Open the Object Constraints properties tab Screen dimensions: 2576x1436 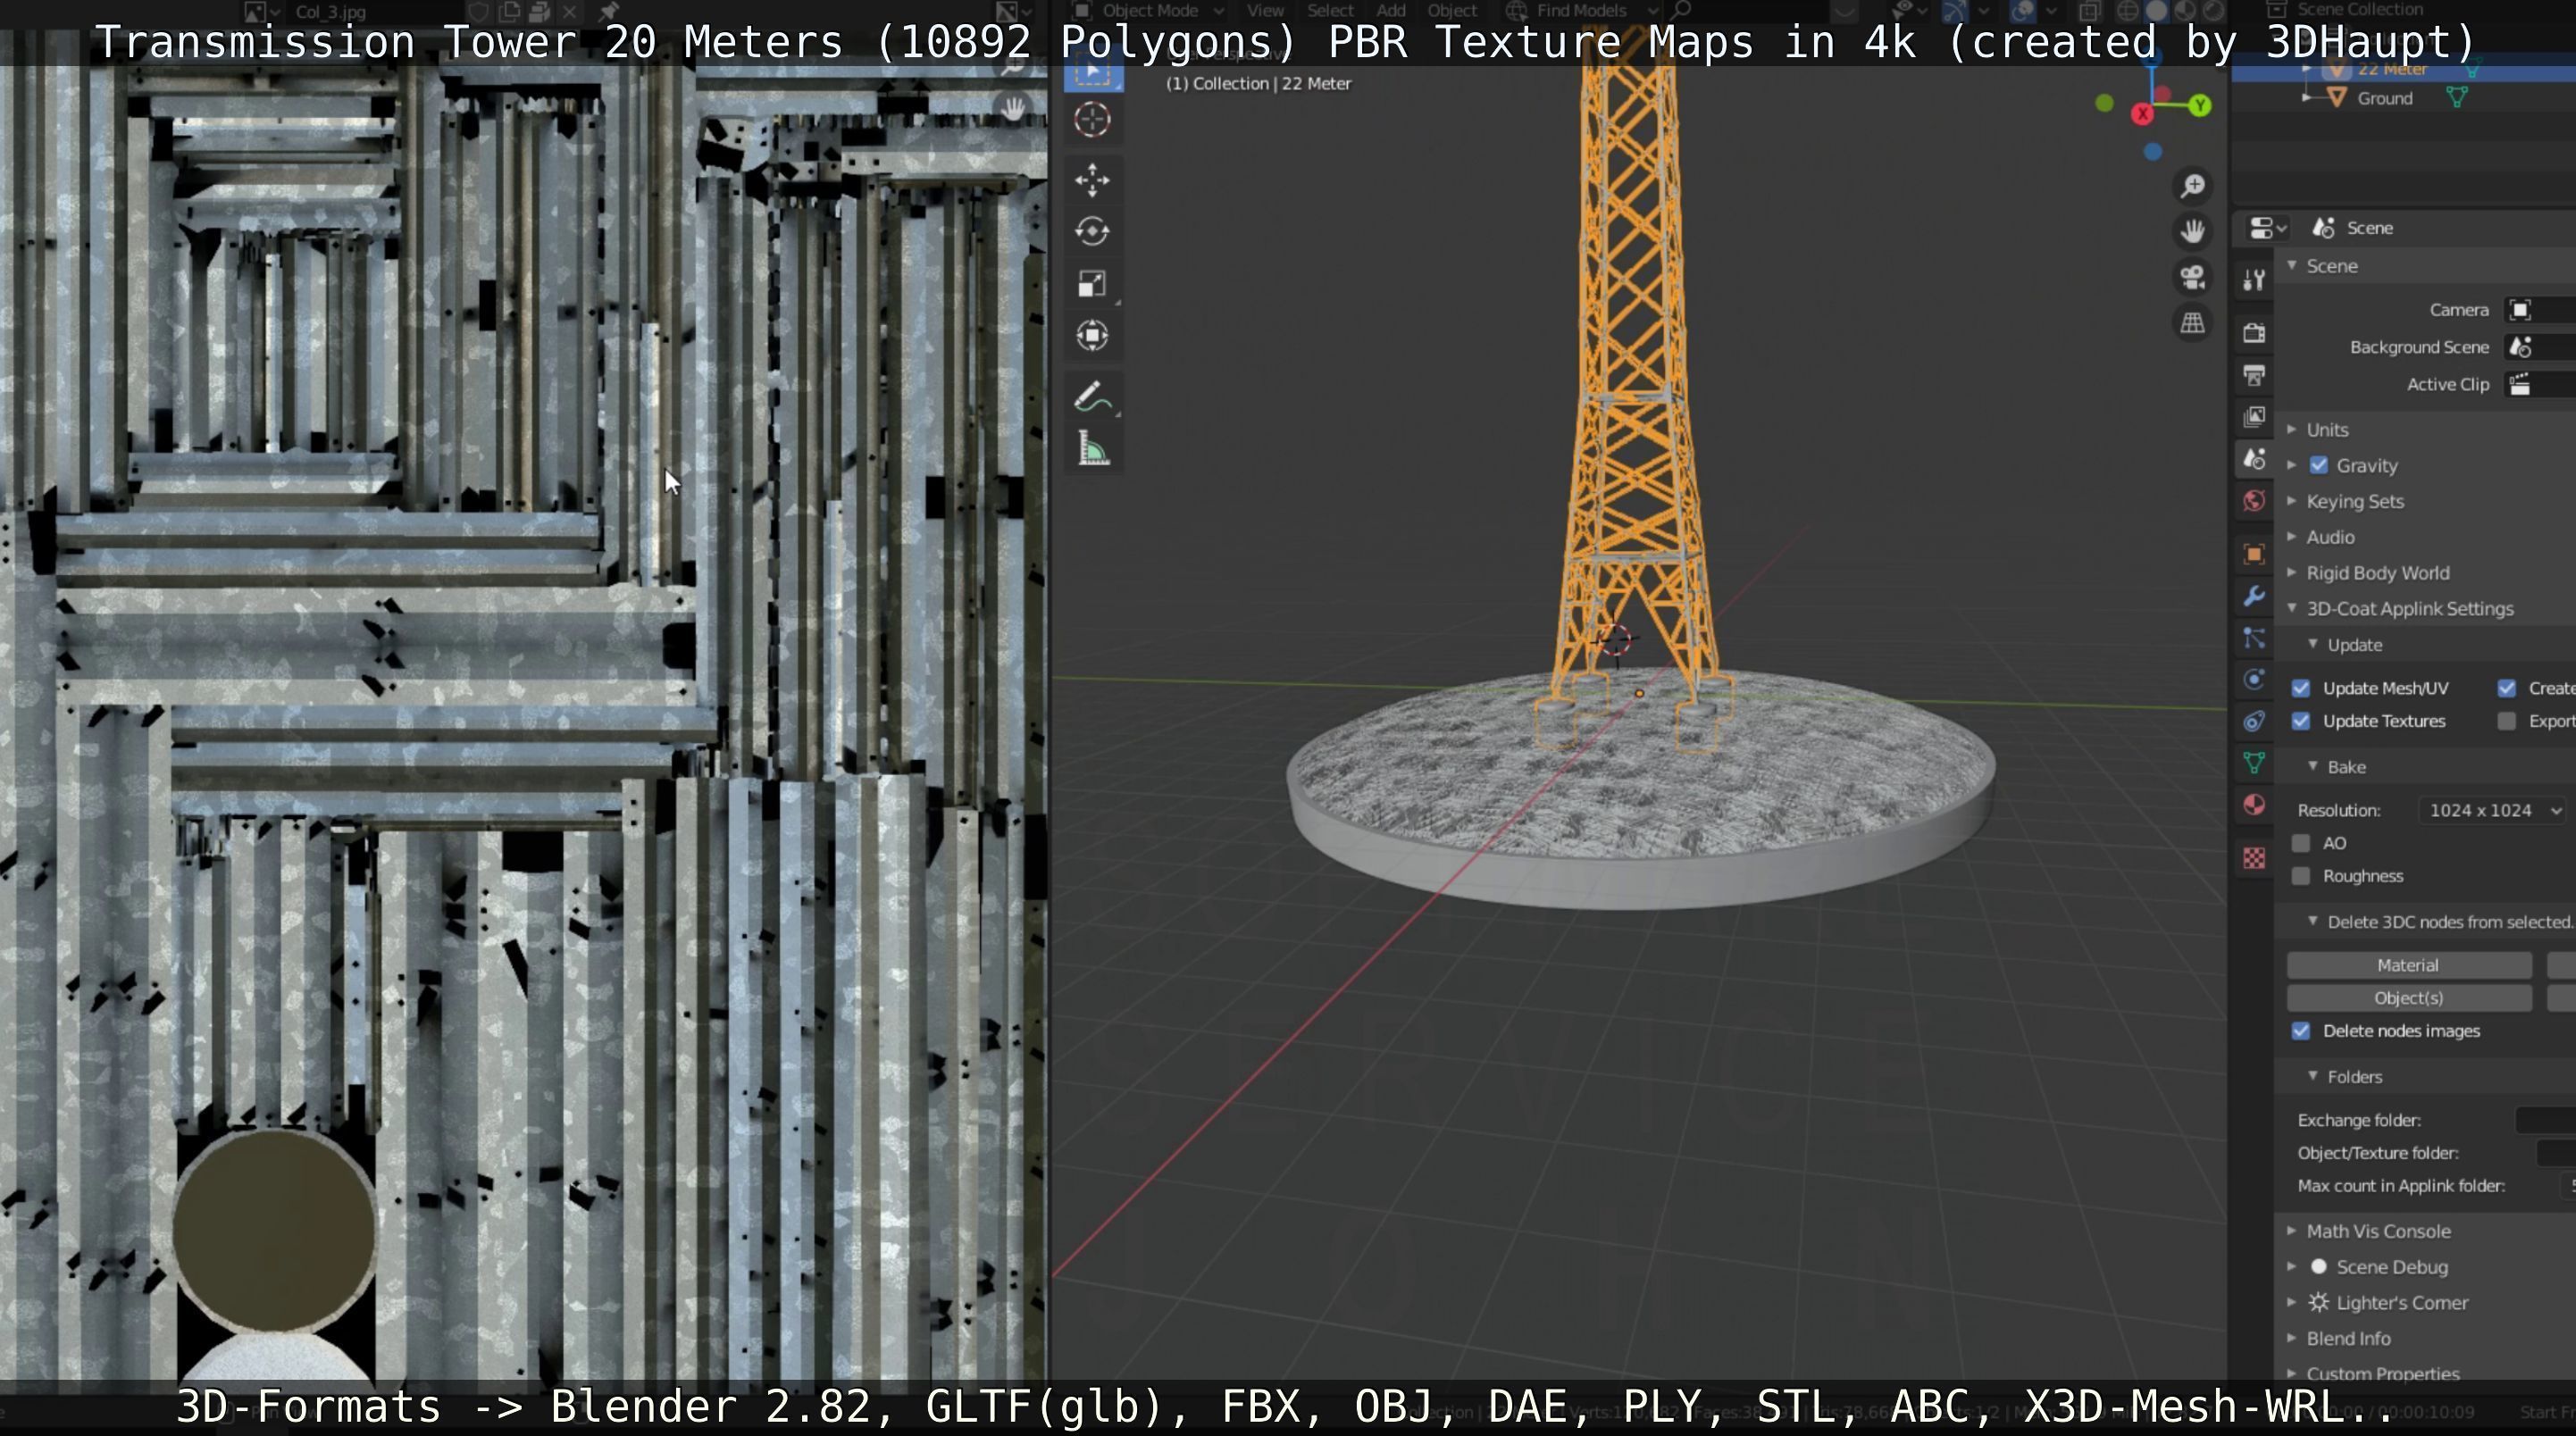[x=2254, y=722]
